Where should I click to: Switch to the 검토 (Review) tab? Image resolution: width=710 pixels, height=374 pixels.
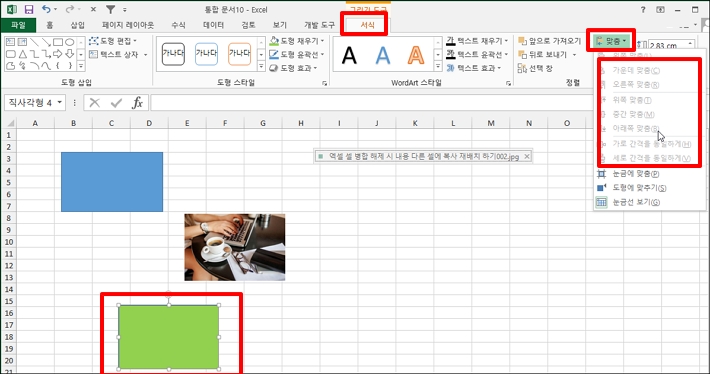tap(248, 25)
